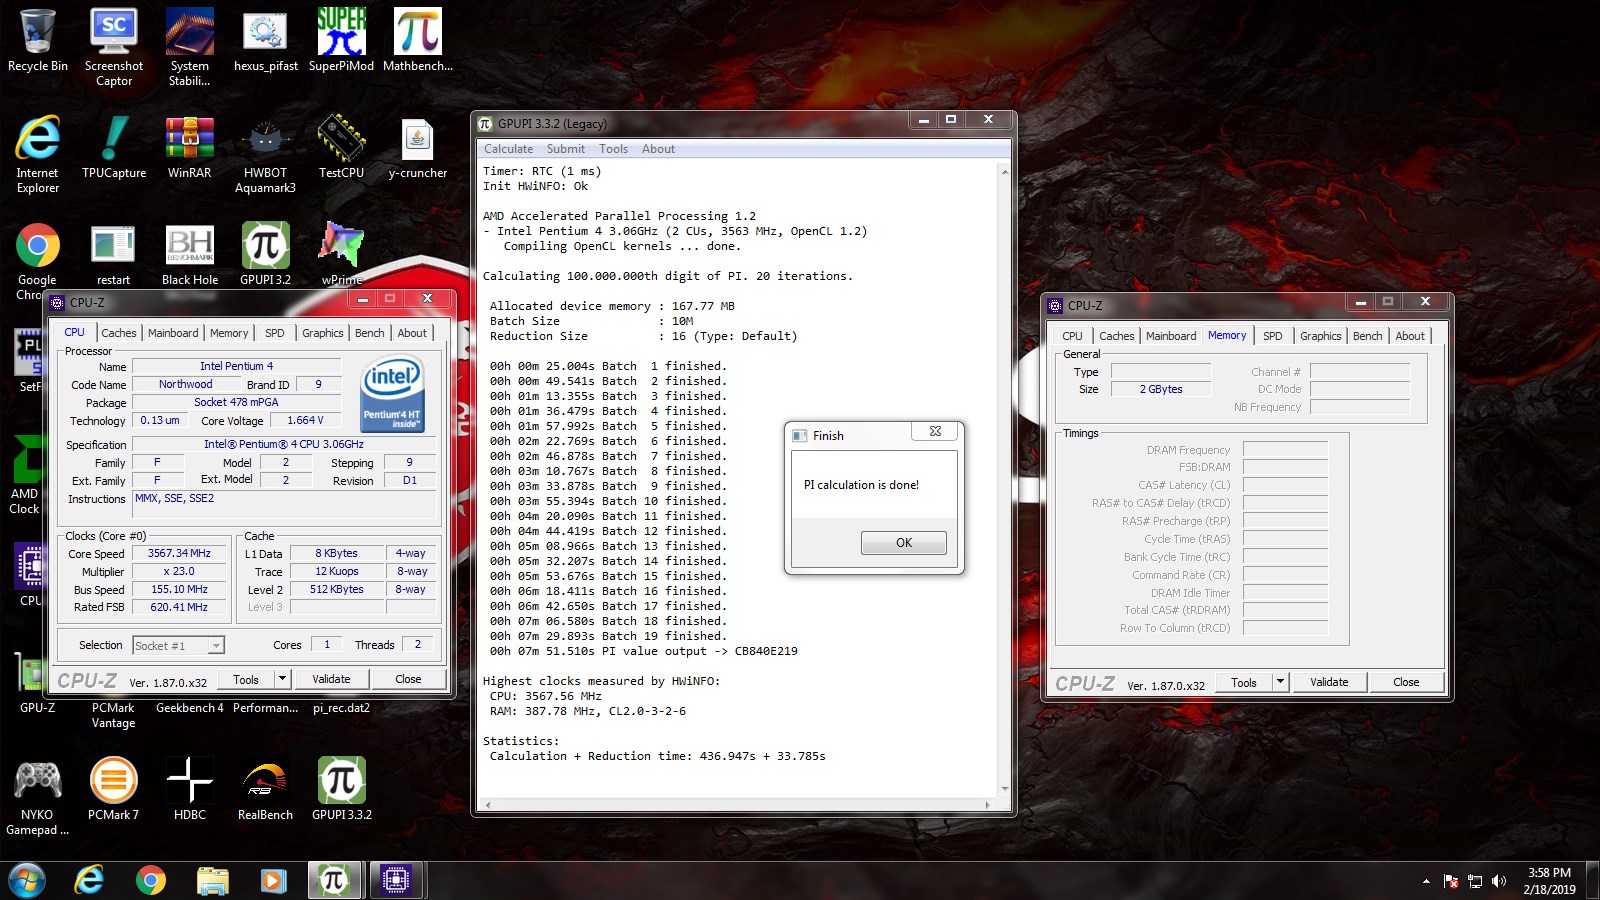Image resolution: width=1600 pixels, height=900 pixels.
Task: Click Validate in right CPU-Z window
Action: [1329, 682]
